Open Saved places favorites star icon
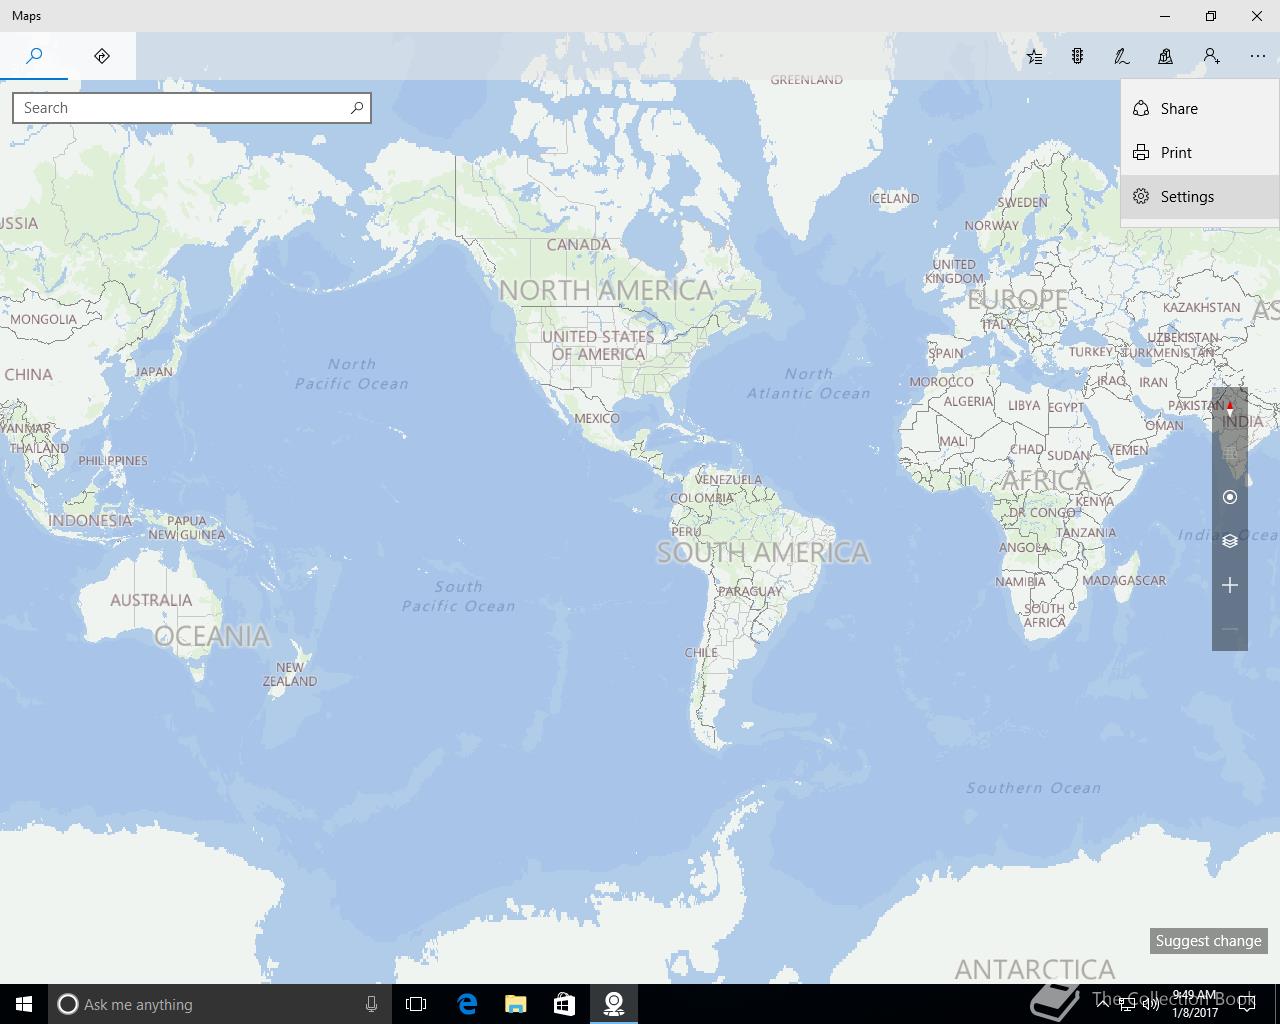This screenshot has width=1280, height=1024. pos(1035,57)
